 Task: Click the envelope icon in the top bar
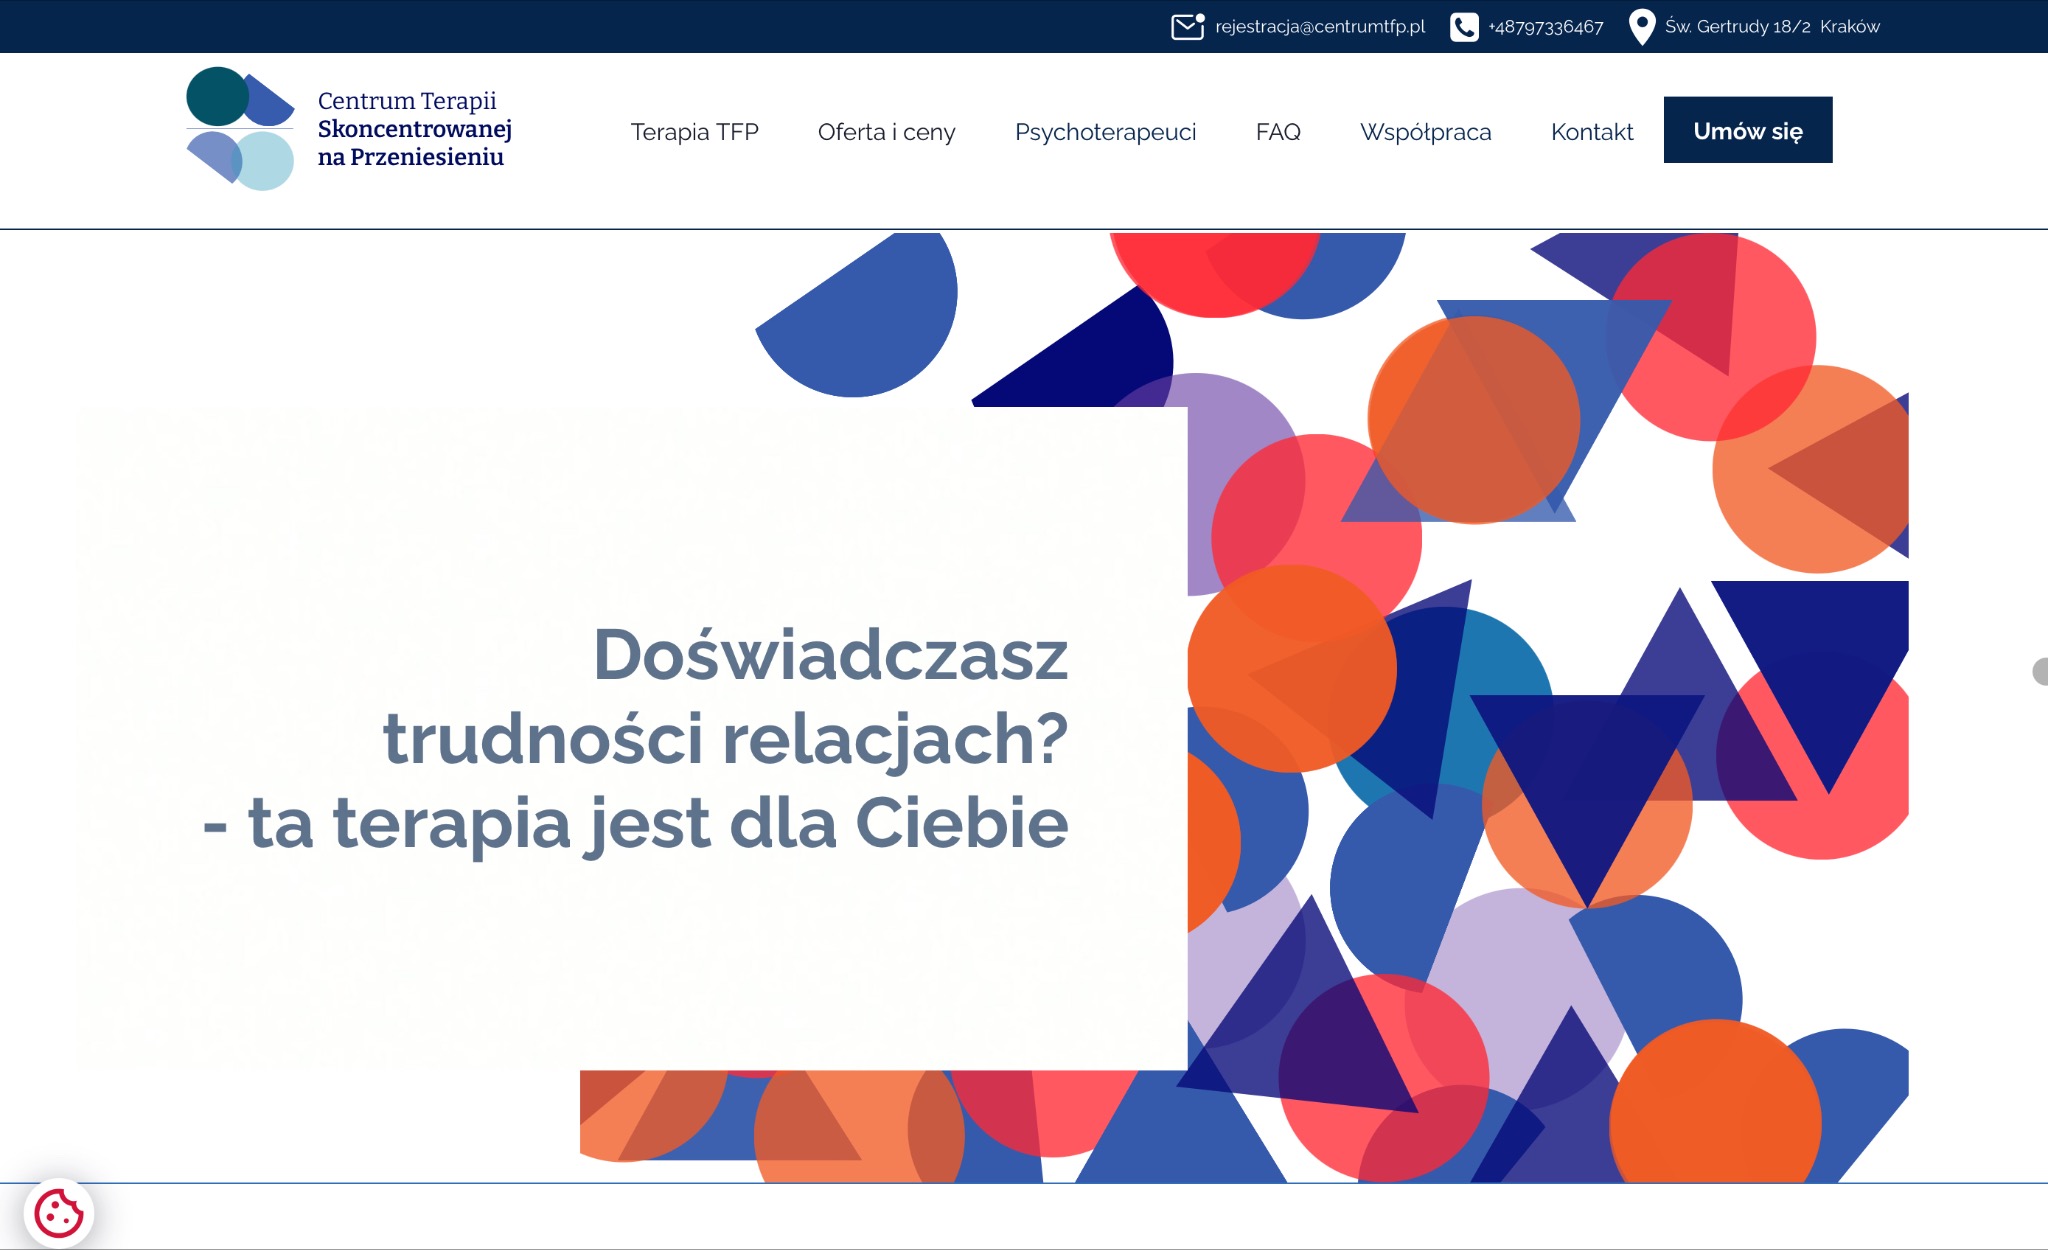pos(1187,26)
